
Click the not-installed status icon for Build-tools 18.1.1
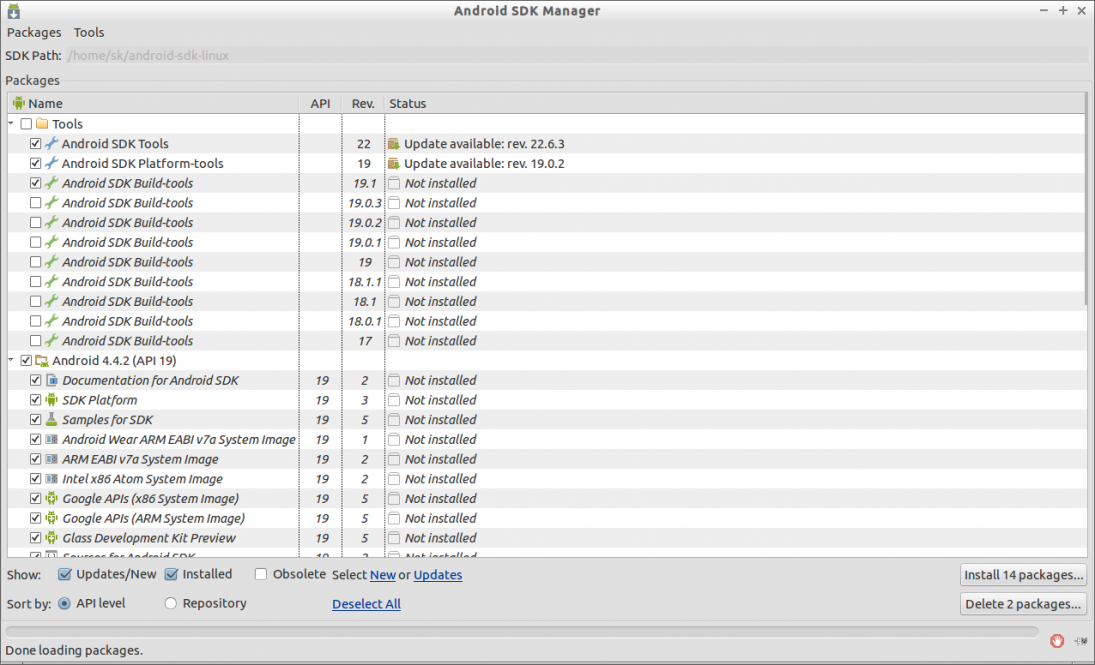tap(395, 282)
